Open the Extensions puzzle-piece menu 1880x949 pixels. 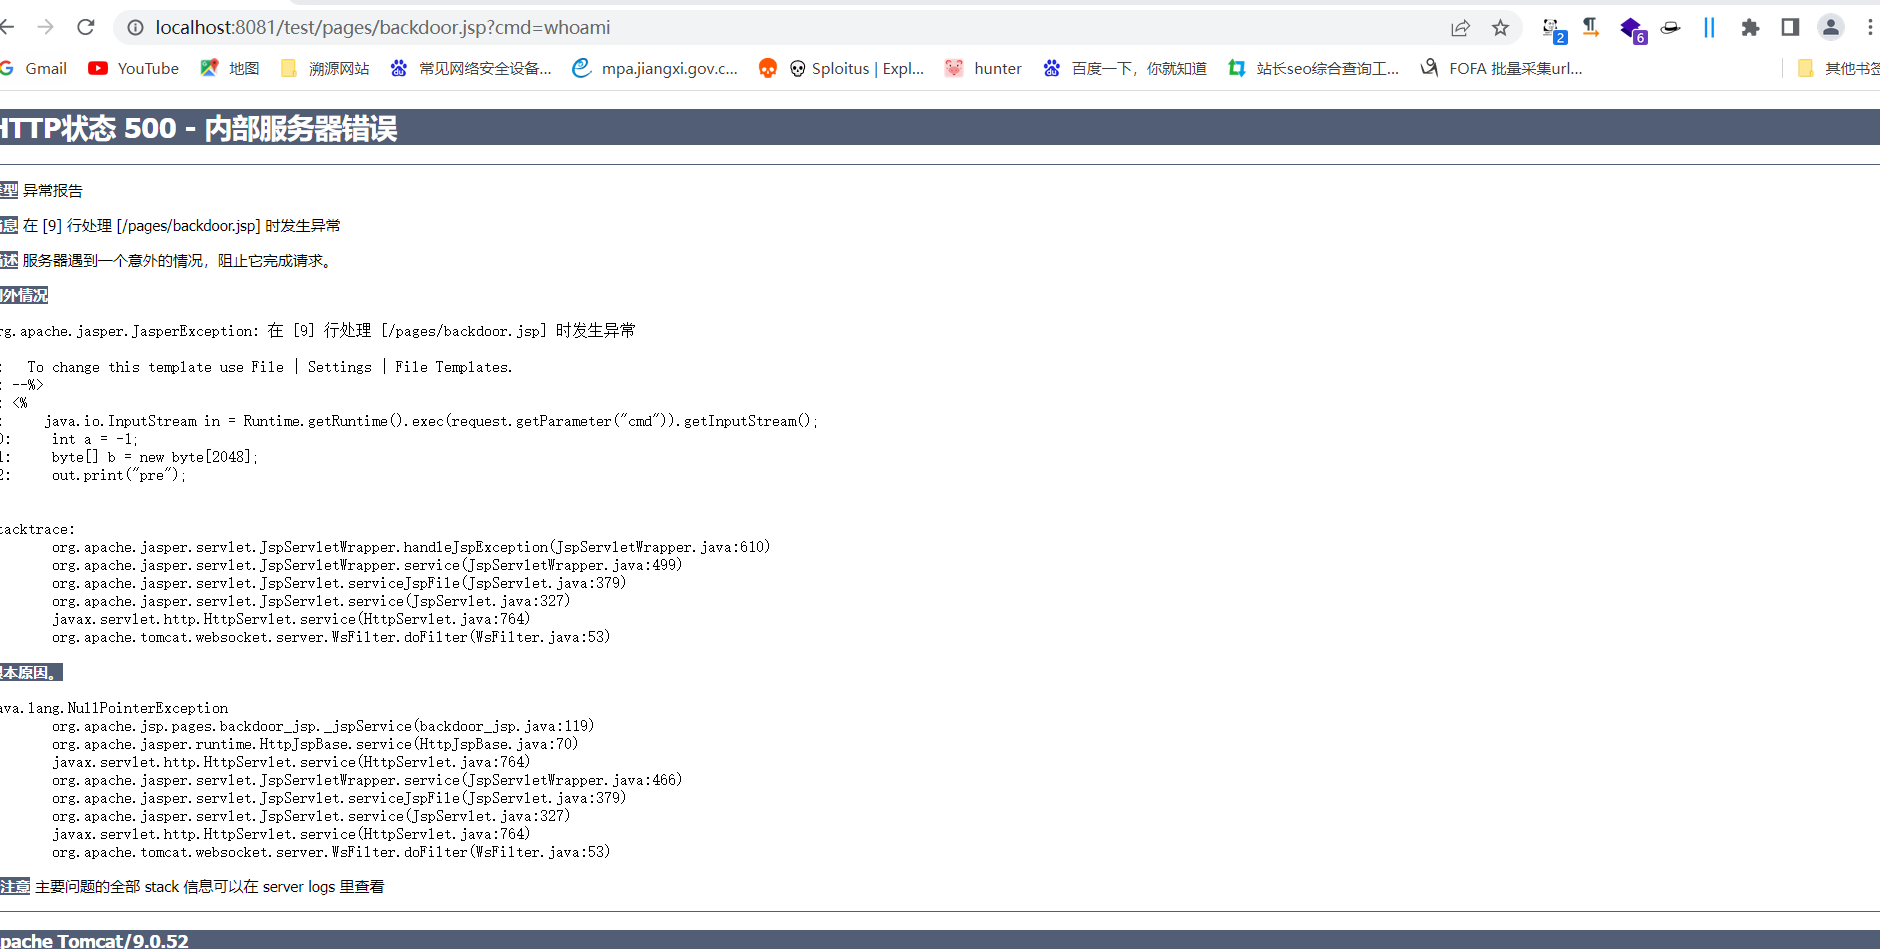pos(1750,28)
